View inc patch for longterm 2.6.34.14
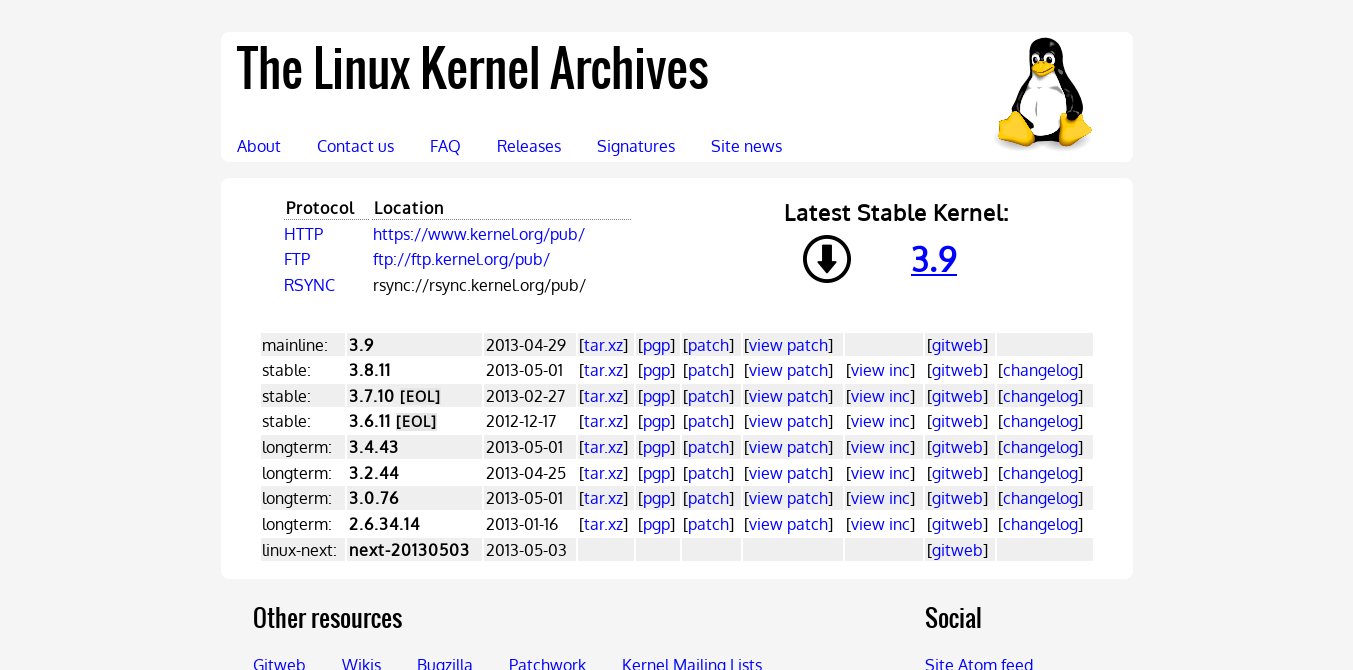This screenshot has height=670, width=1353. (880, 524)
